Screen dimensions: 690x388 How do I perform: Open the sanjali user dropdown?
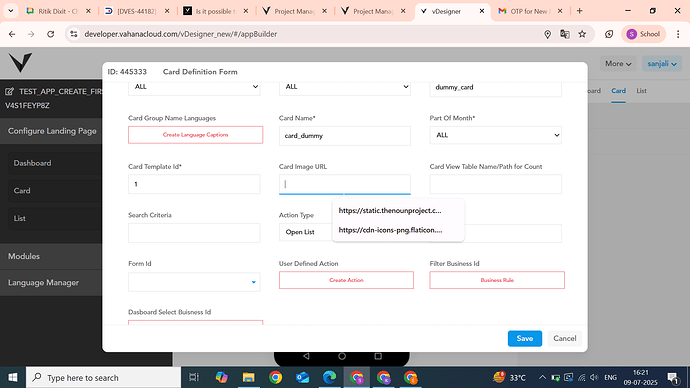pos(662,64)
